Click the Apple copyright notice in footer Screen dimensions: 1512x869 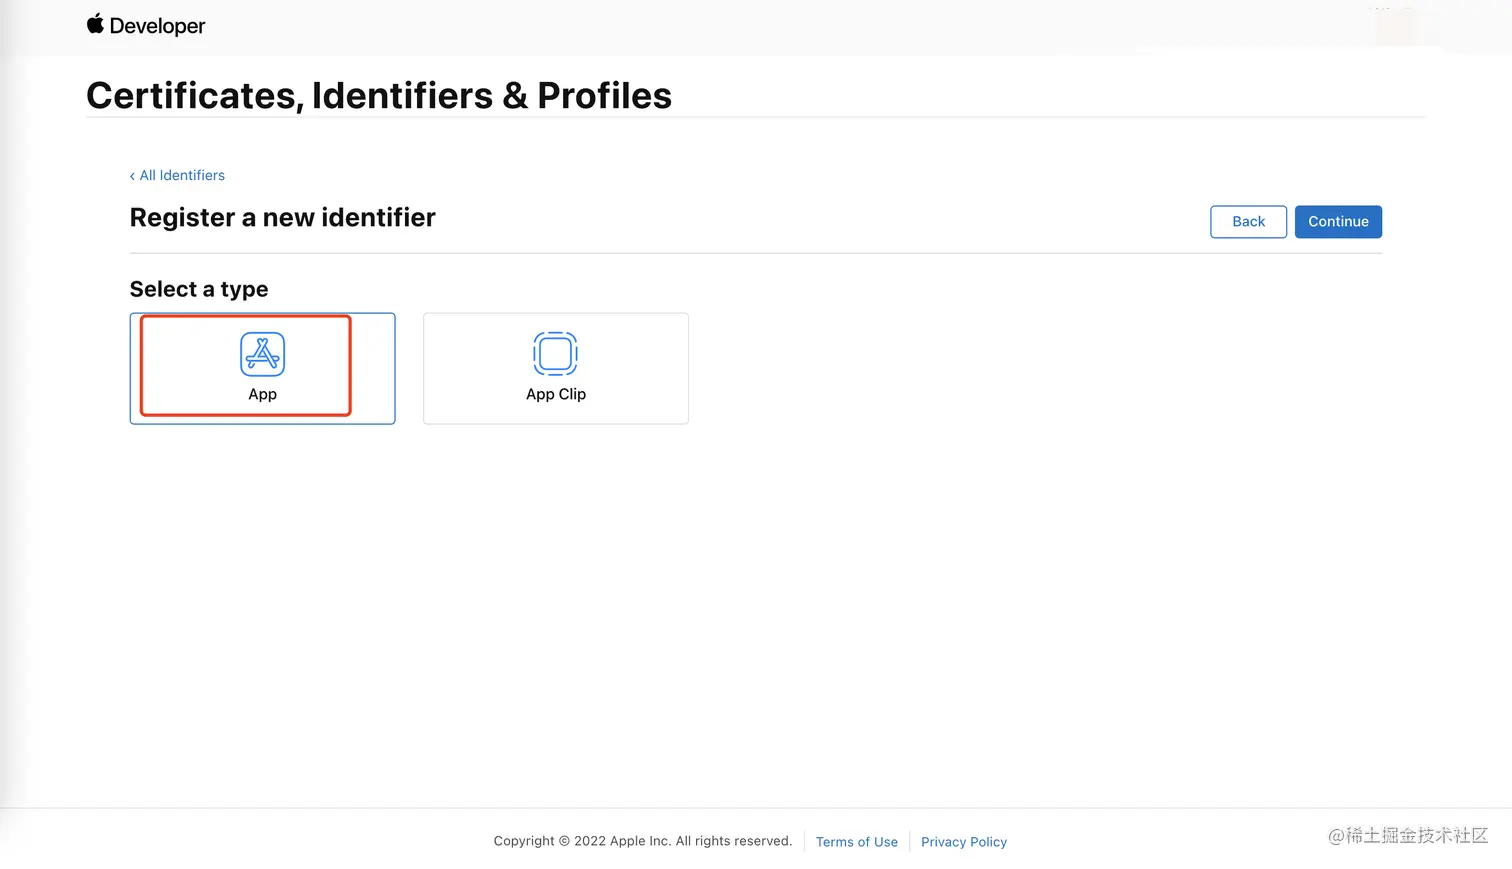tap(642, 841)
